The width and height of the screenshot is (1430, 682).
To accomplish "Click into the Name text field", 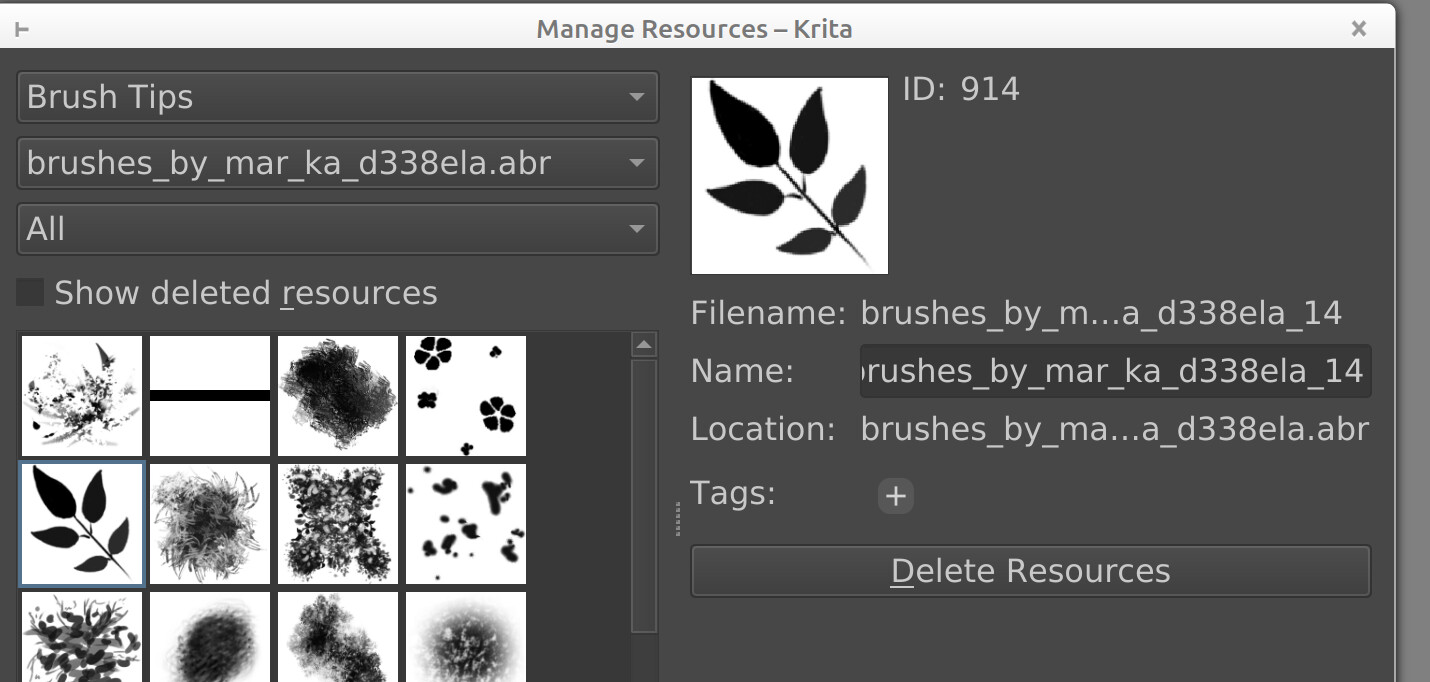I will pyautogui.click(x=1114, y=372).
